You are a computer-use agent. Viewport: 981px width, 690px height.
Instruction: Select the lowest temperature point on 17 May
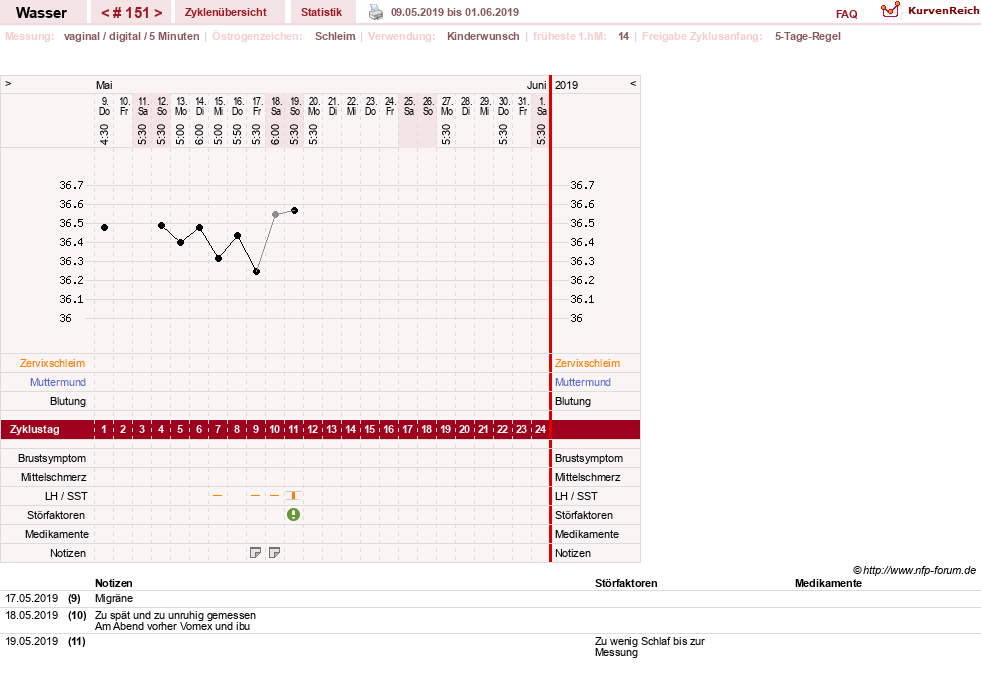click(x=257, y=271)
